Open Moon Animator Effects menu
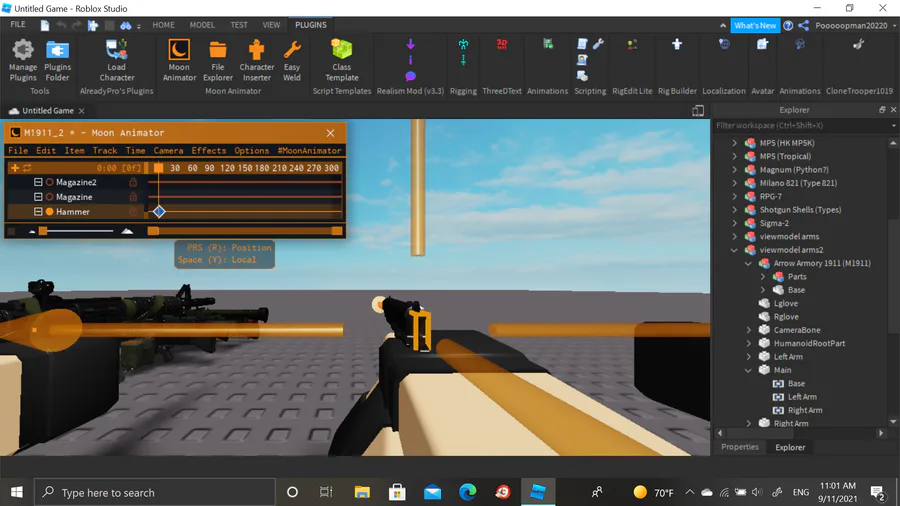 pos(209,150)
